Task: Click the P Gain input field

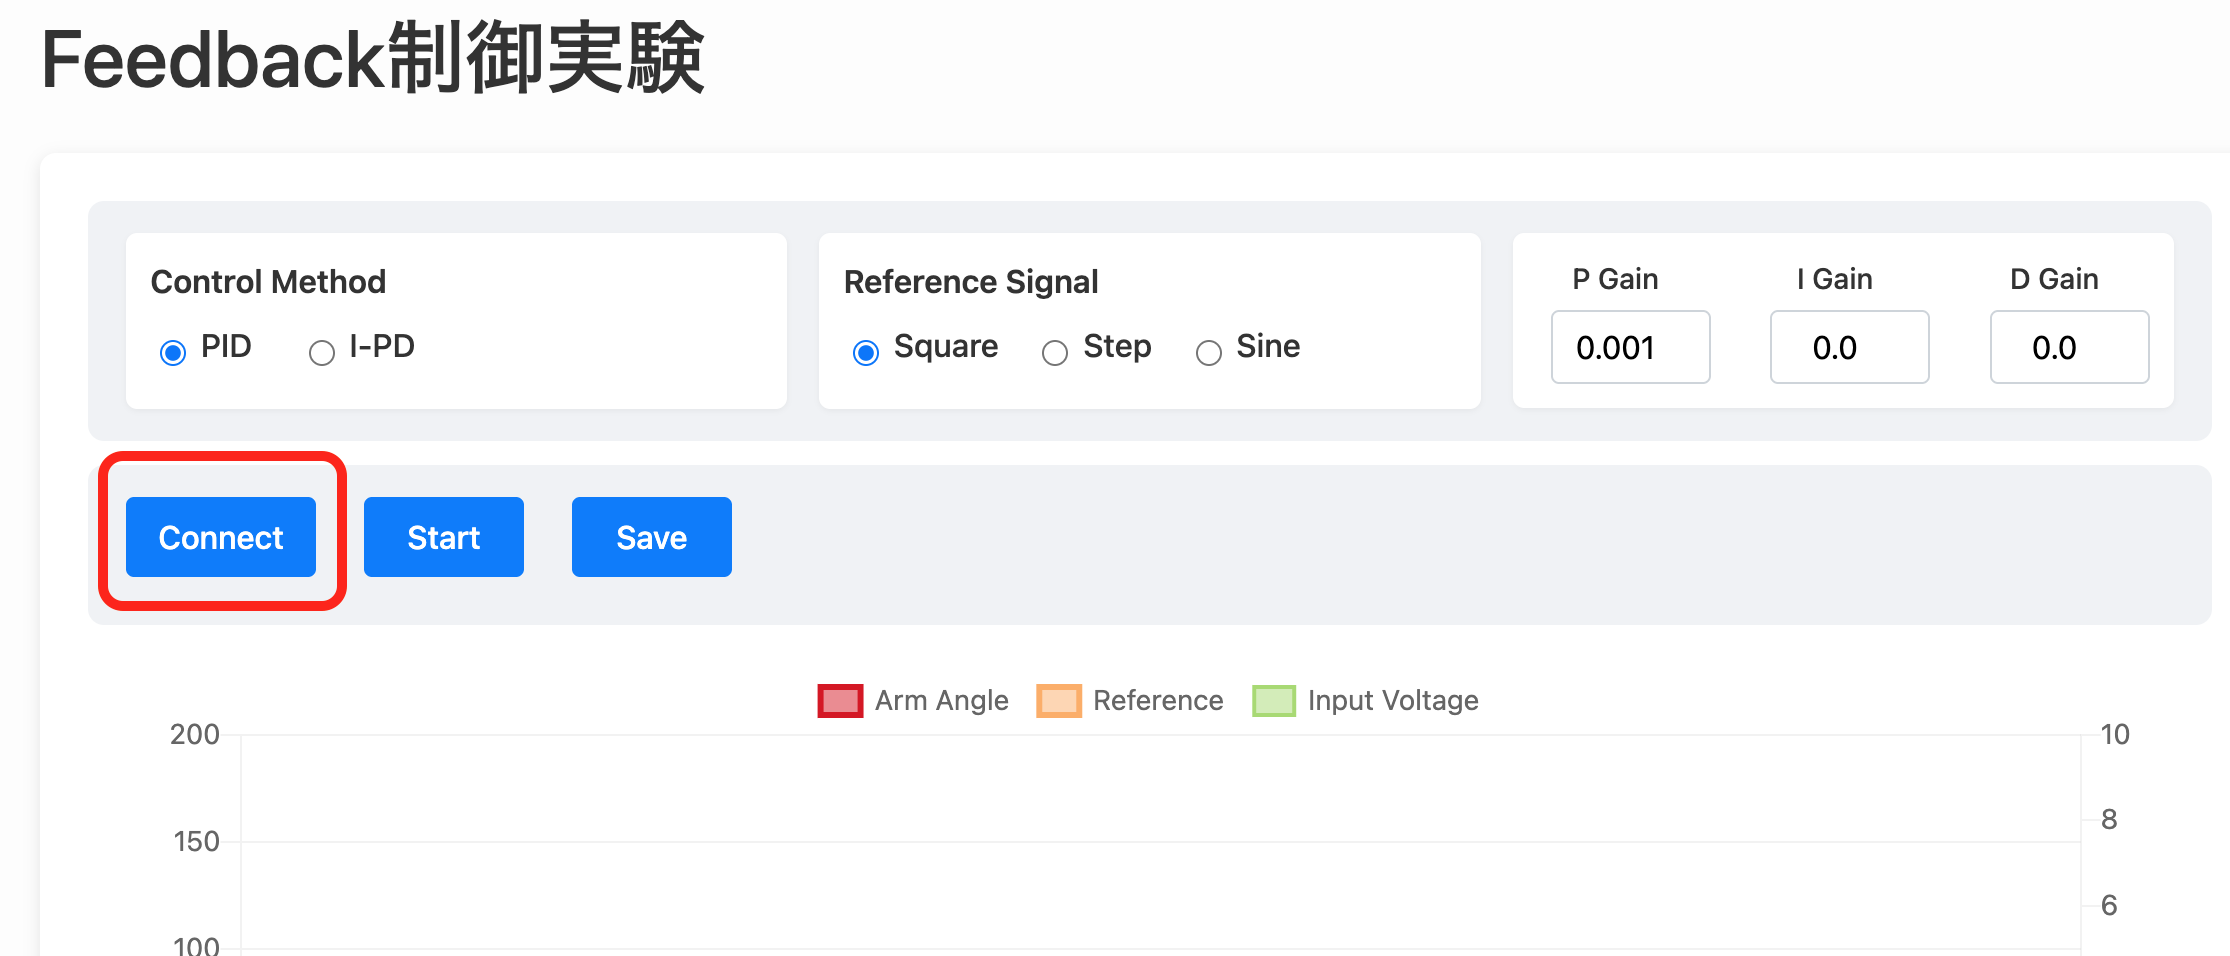Action: click(1630, 347)
